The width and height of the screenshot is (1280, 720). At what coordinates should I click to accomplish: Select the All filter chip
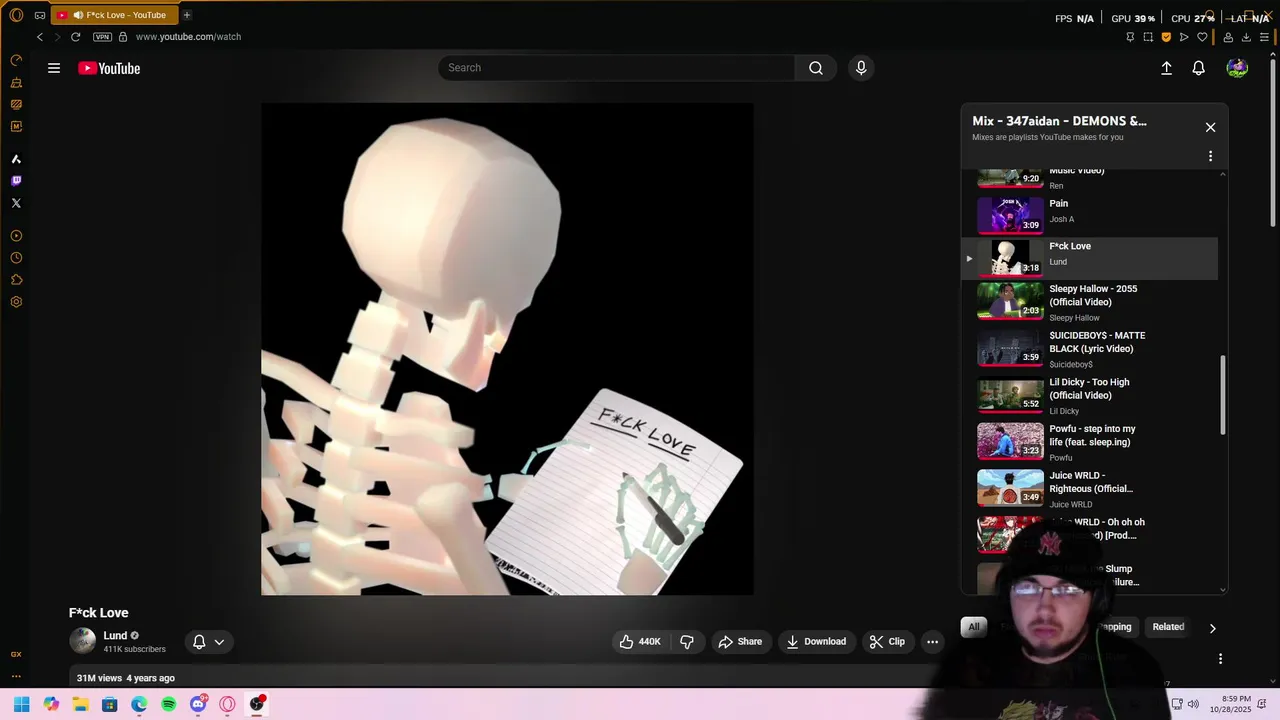pos(973,627)
